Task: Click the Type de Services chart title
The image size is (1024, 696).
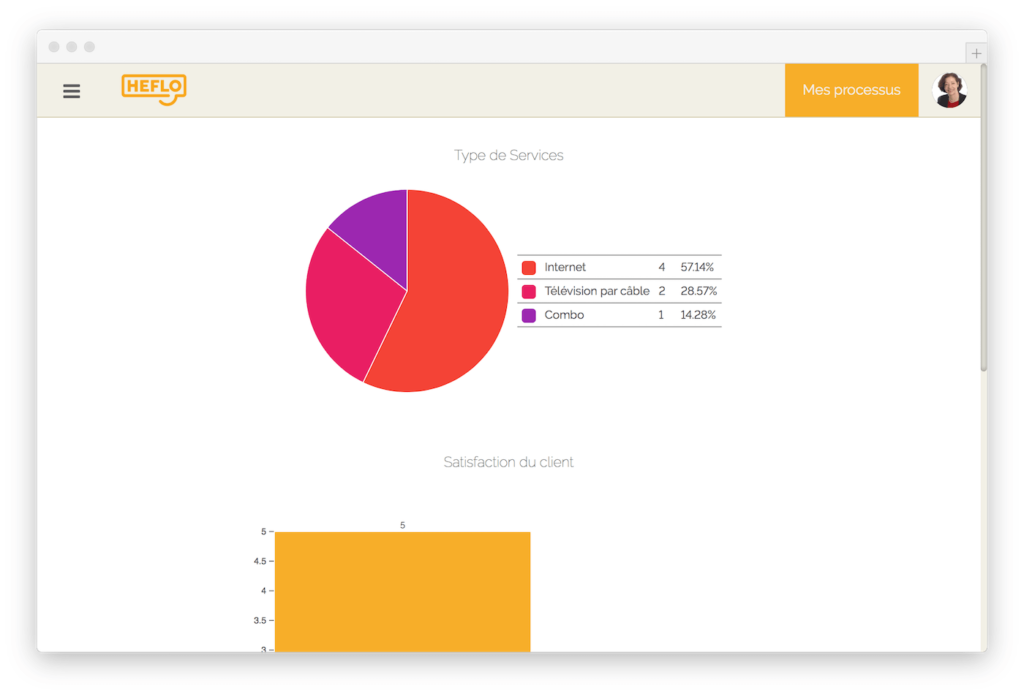Action: tap(508, 156)
